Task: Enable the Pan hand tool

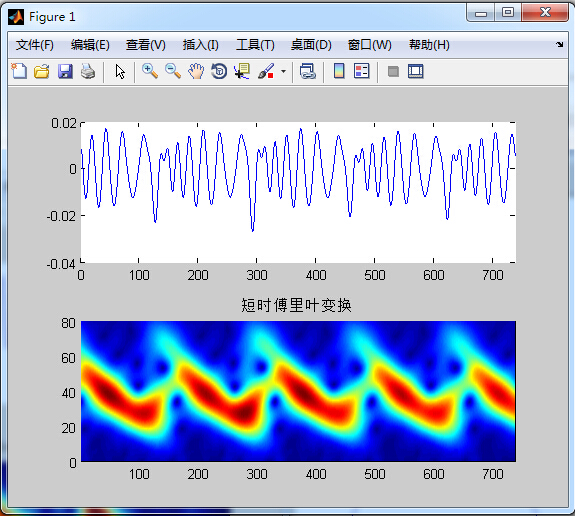Action: (196, 71)
